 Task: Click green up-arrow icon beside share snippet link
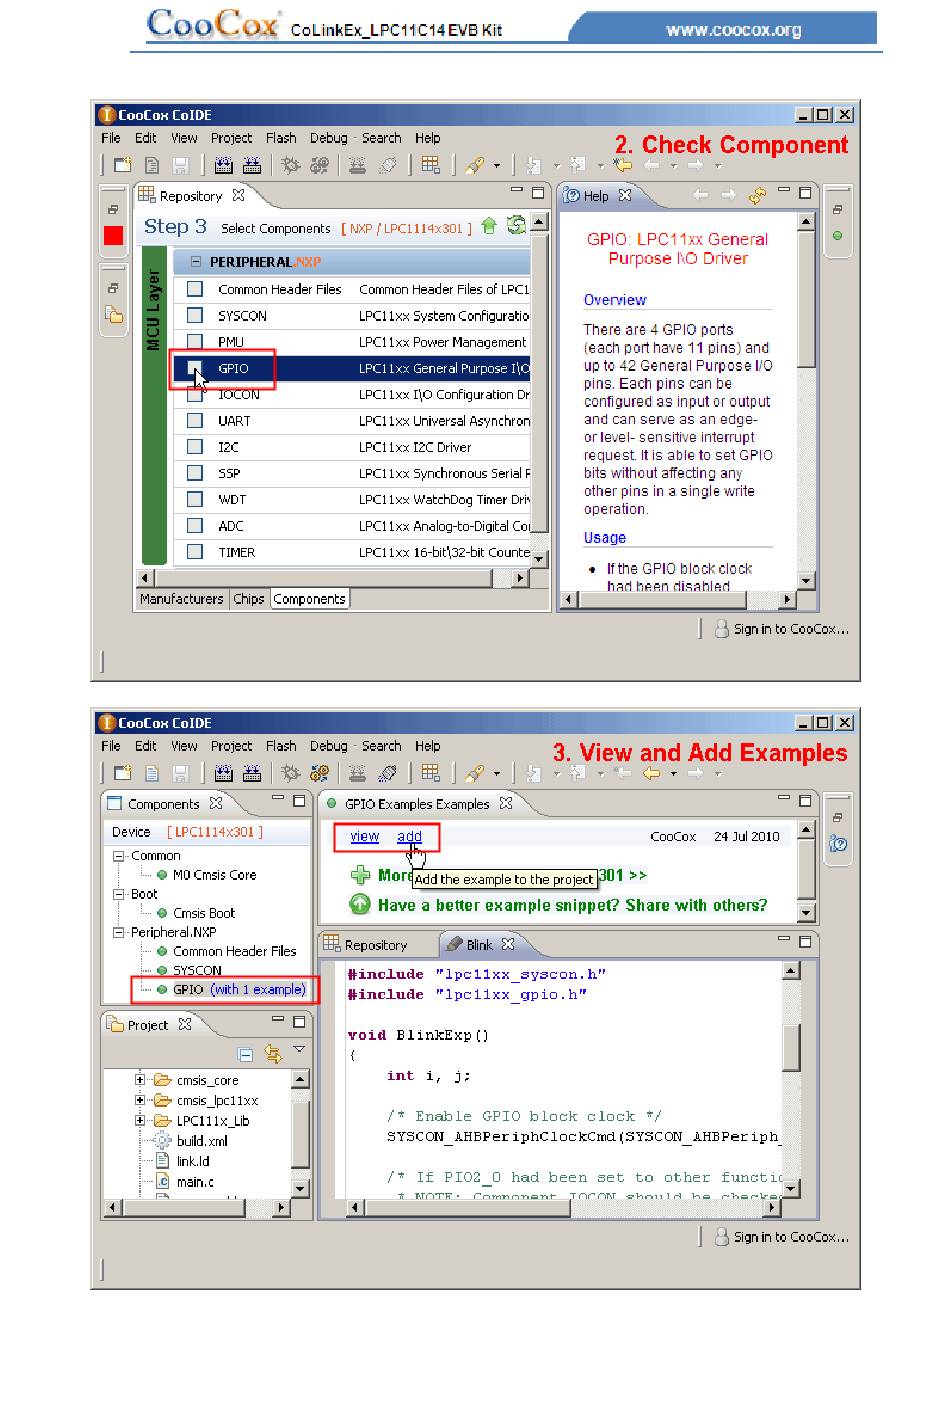click(360, 905)
